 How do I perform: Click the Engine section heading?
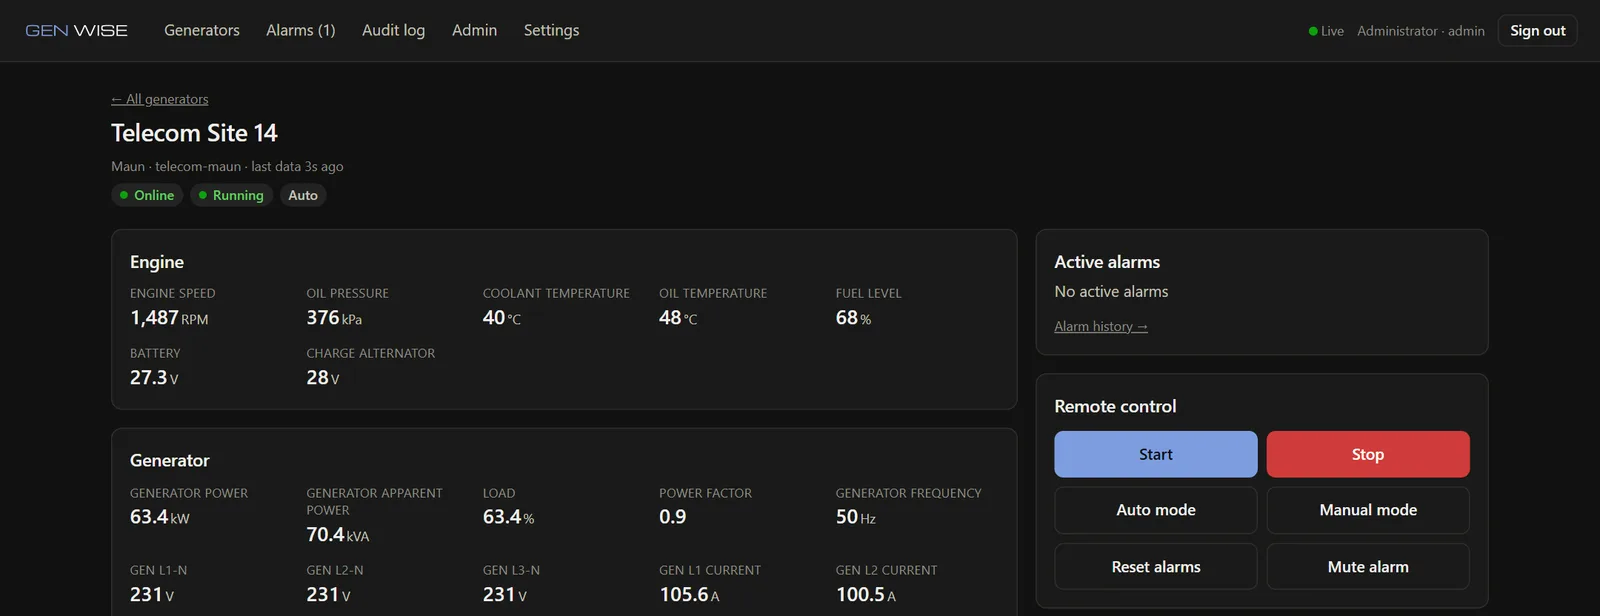[157, 262]
